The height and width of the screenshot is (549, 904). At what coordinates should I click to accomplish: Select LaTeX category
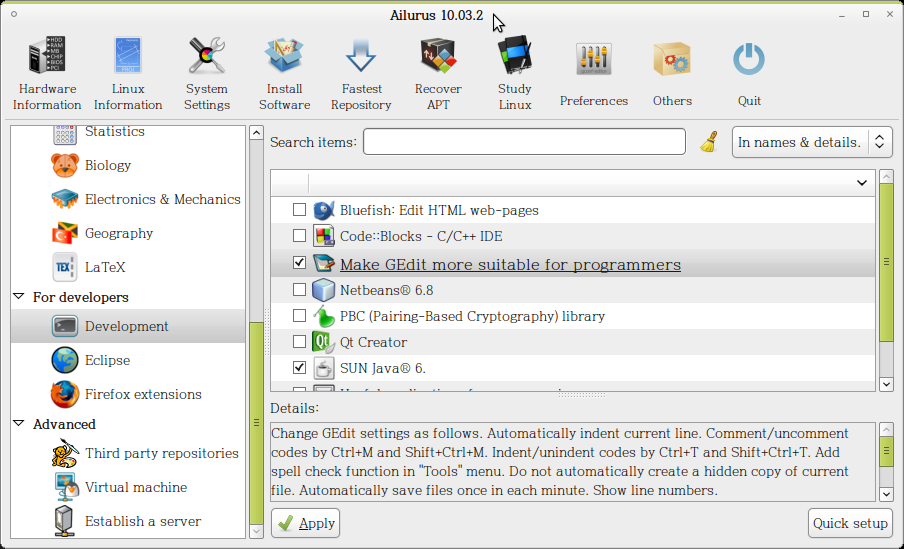[128, 268]
